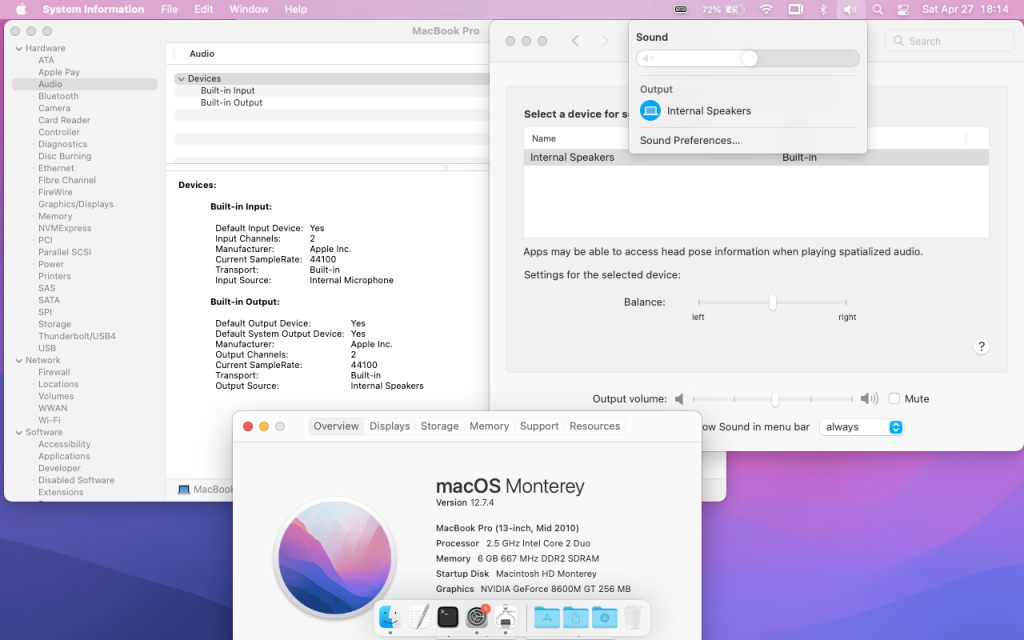Click the Wi-Fi menu bar icon

click(766, 9)
